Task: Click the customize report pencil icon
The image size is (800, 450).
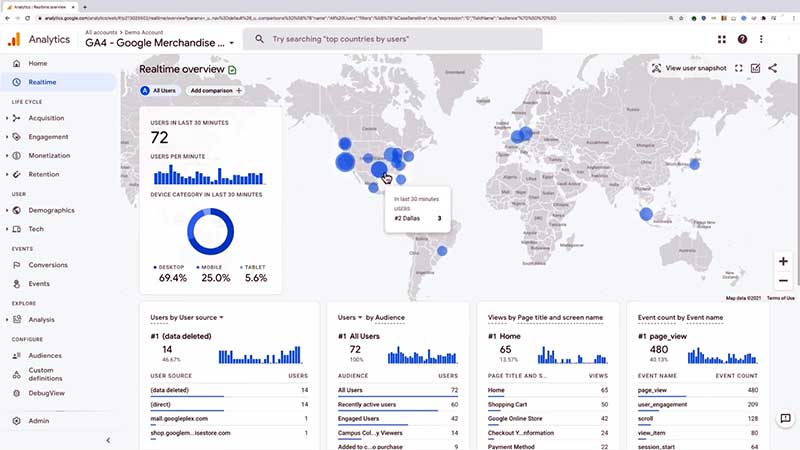Action: tap(756, 68)
